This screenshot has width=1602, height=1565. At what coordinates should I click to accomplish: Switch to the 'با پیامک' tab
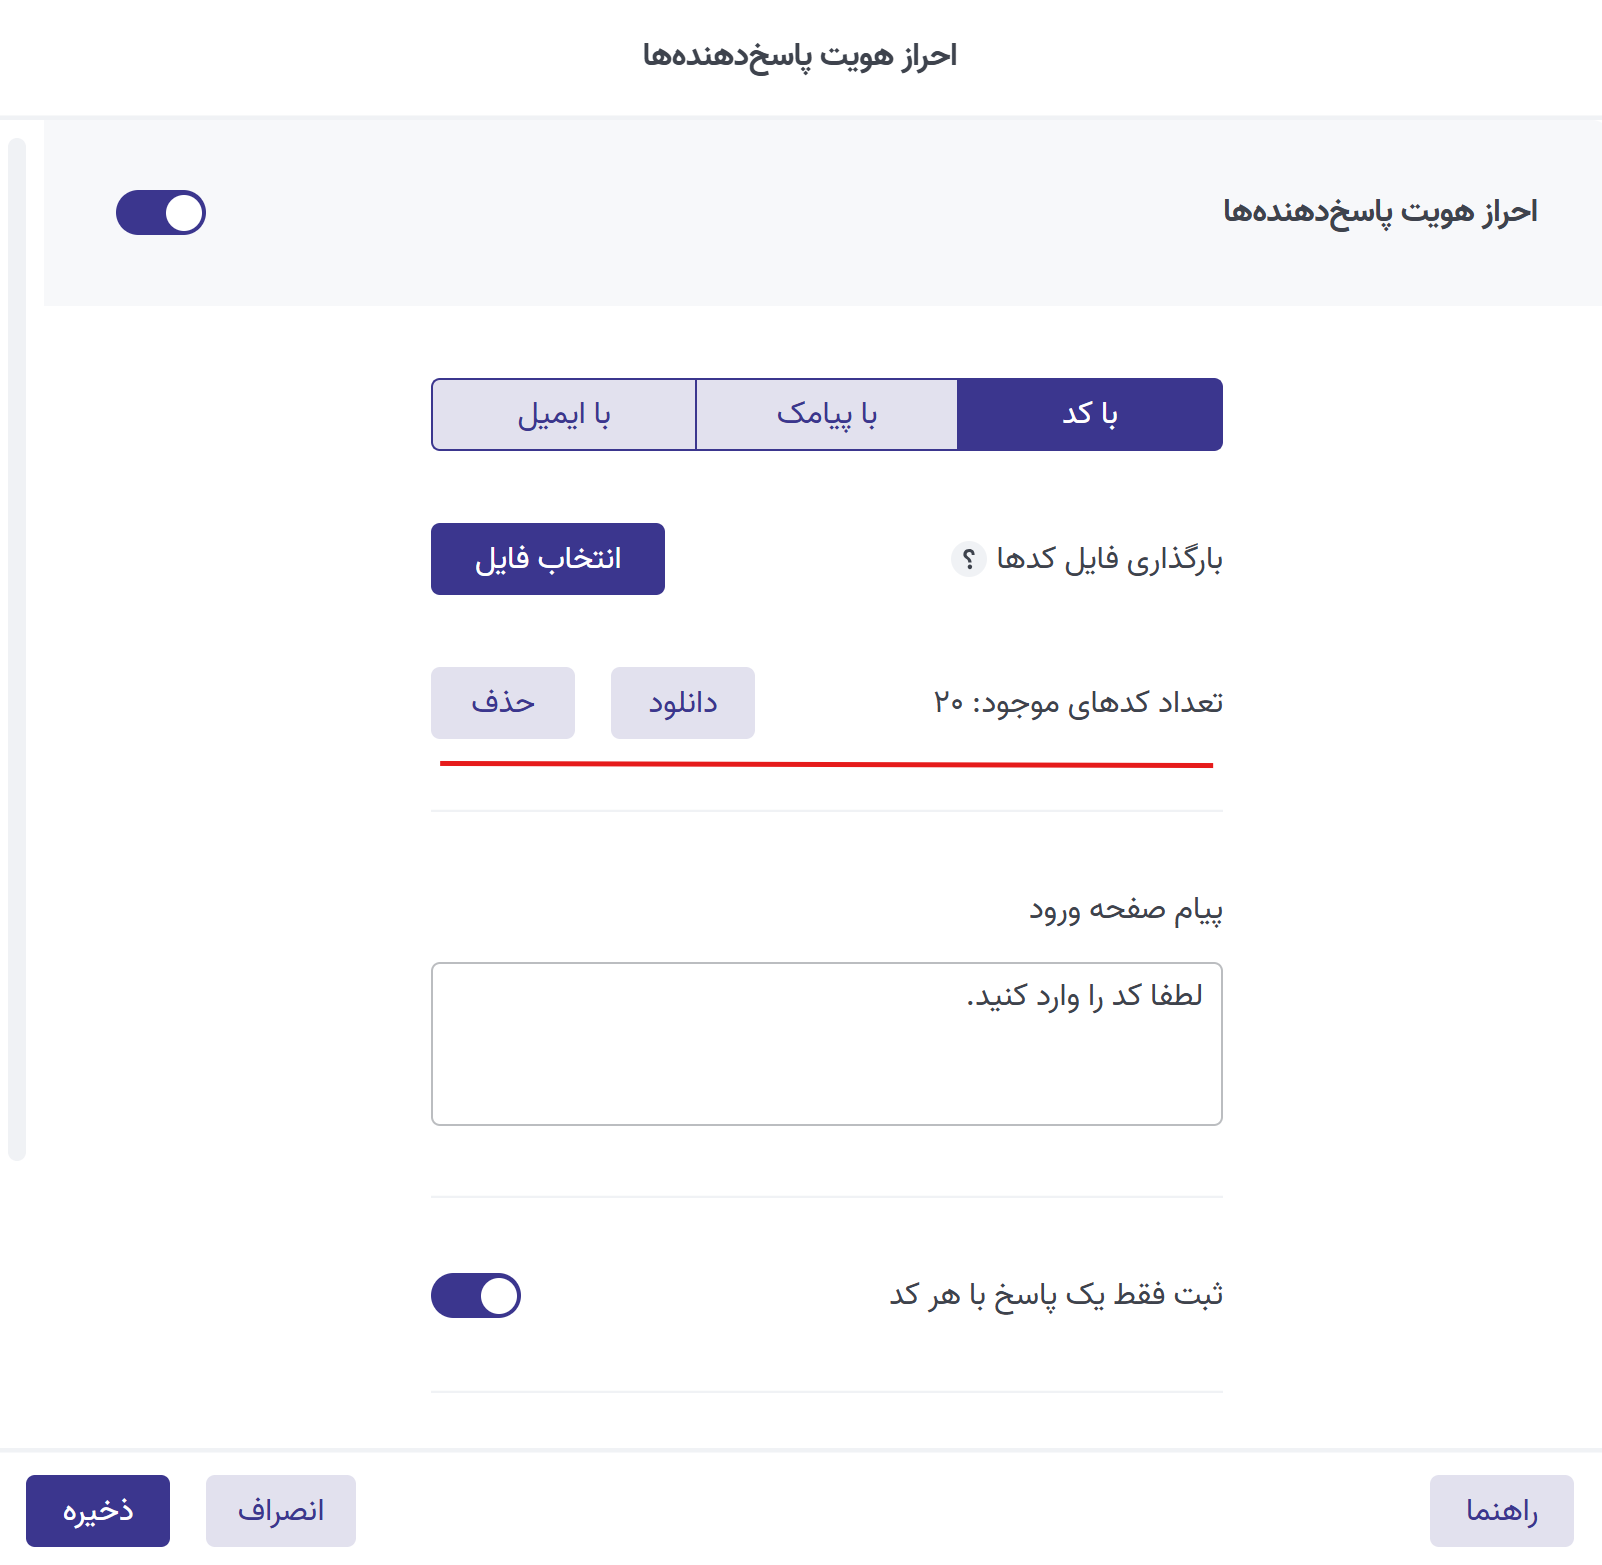click(x=827, y=414)
